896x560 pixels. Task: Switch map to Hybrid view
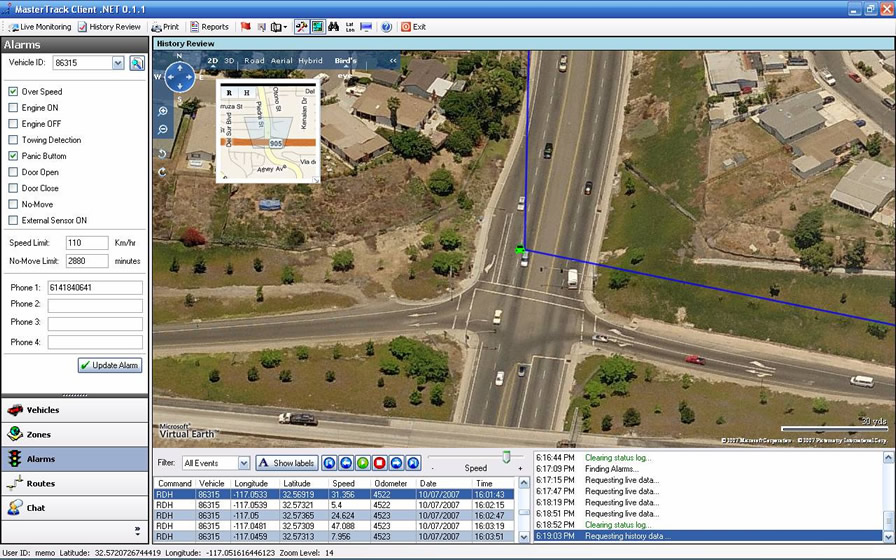click(x=310, y=61)
